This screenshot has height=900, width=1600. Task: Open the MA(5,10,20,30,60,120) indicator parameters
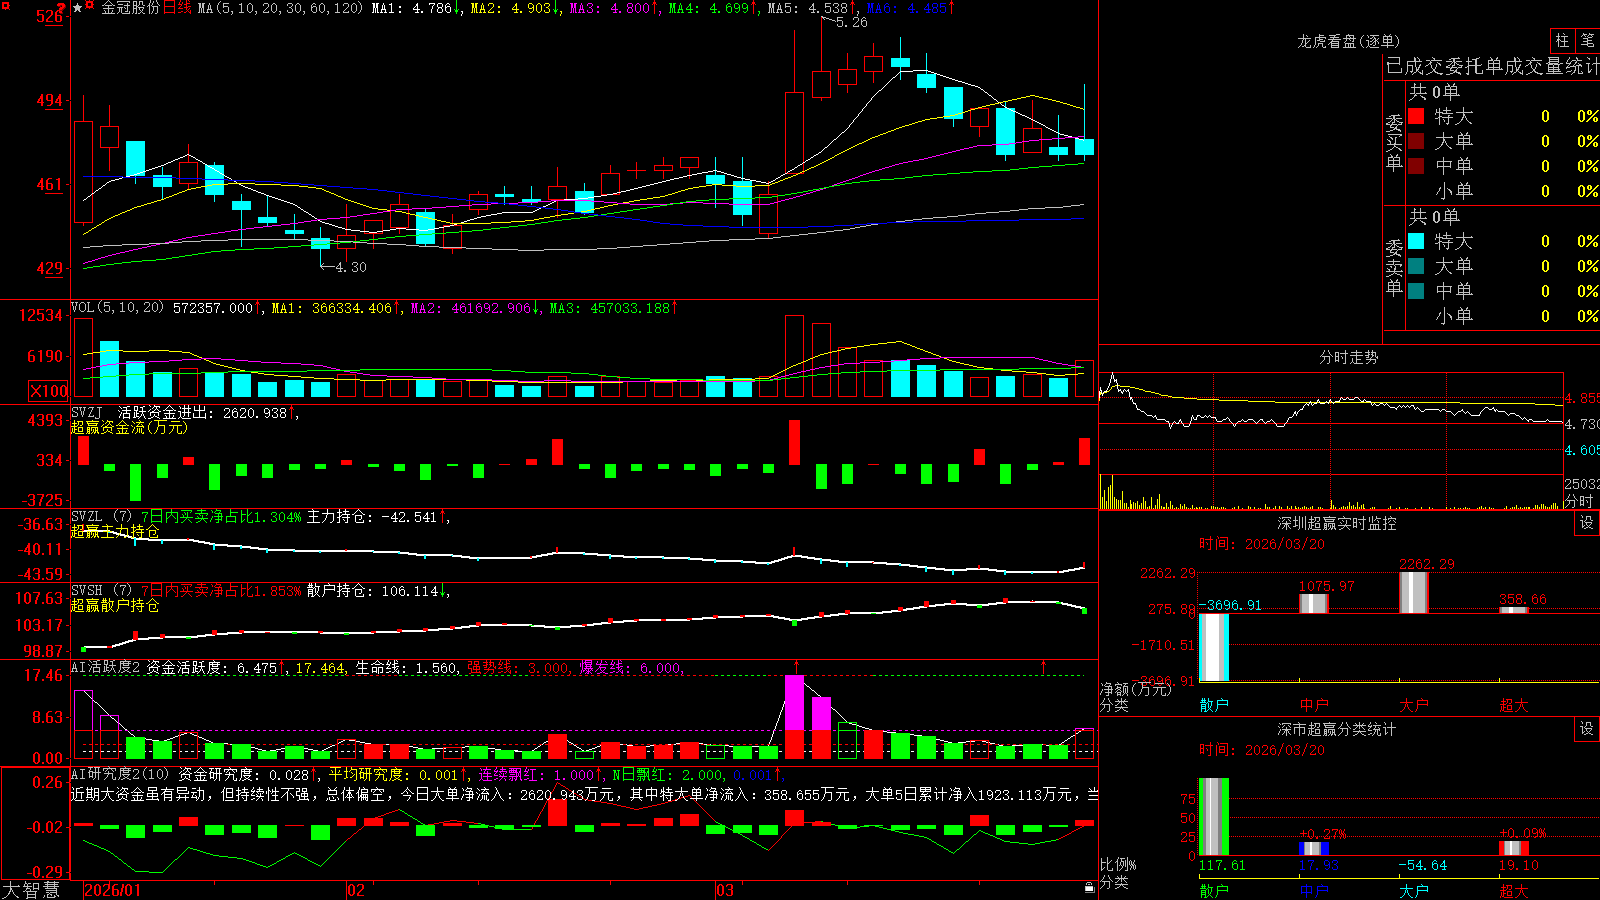[280, 8]
